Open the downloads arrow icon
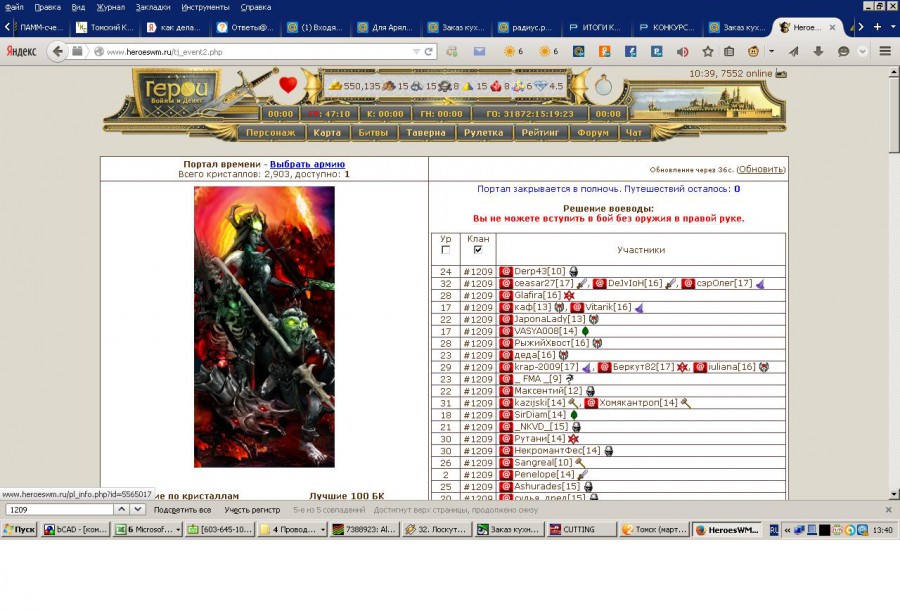 818,51
